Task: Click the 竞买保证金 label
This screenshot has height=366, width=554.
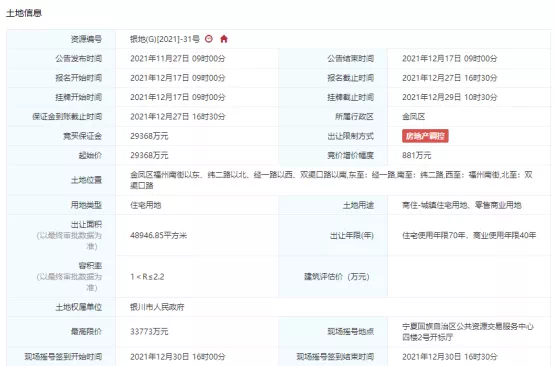Action: [x=82, y=136]
